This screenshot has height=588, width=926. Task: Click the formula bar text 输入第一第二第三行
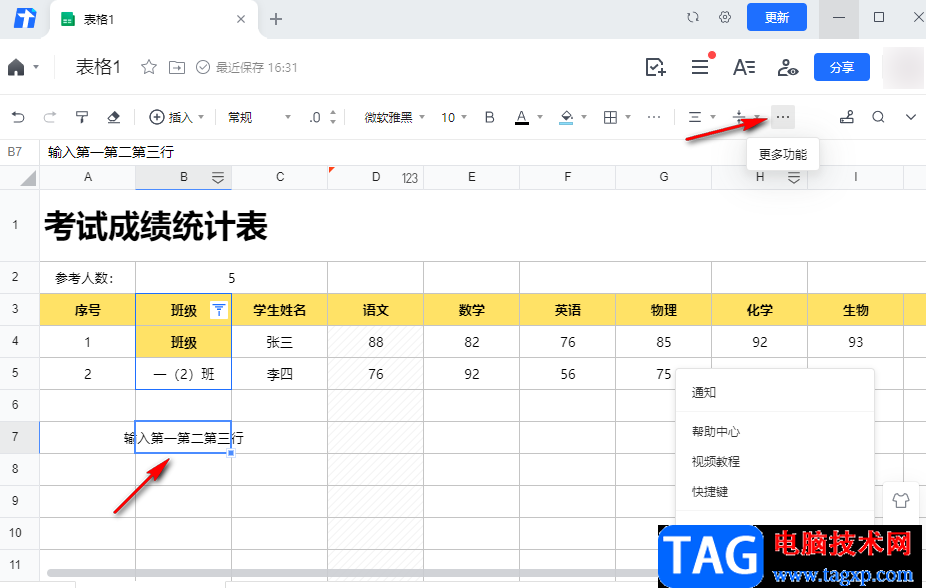pos(111,152)
